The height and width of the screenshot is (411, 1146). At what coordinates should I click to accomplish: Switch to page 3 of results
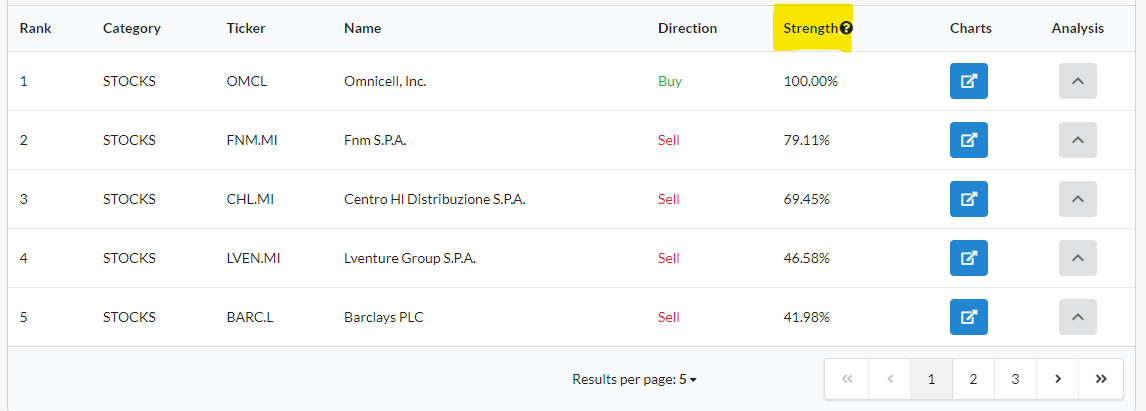tap(1015, 379)
